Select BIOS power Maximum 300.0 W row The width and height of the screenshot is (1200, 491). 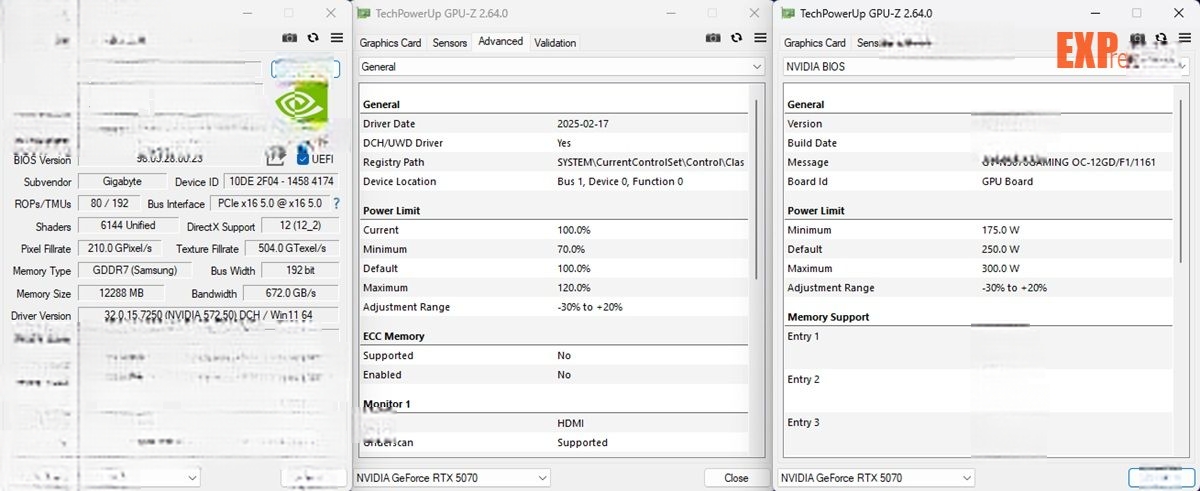coord(978,268)
